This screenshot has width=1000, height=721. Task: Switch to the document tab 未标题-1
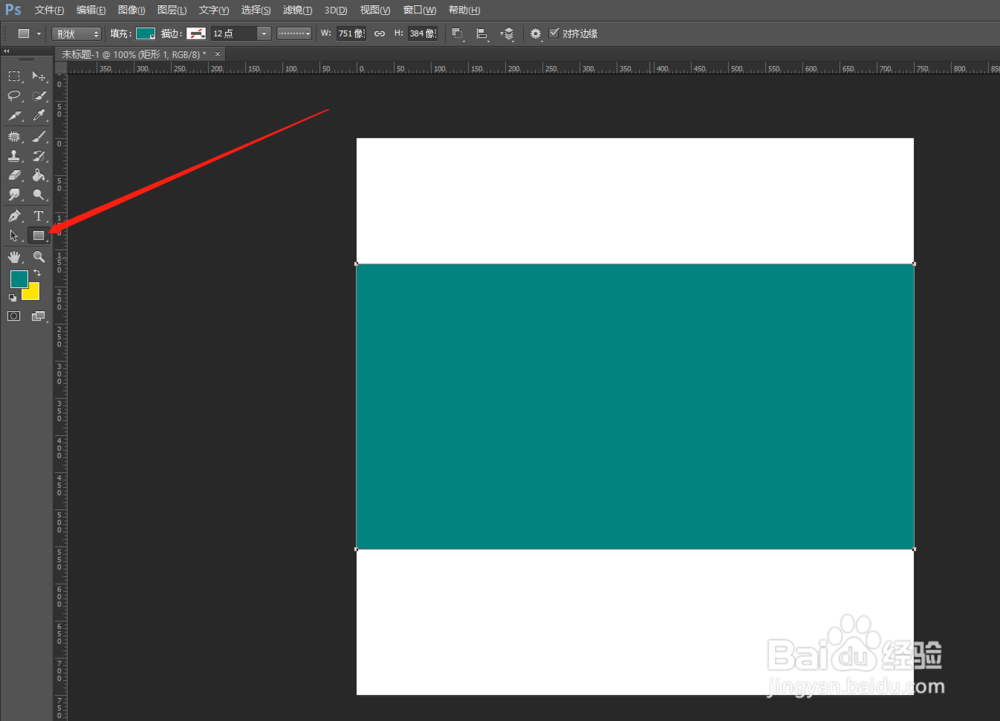133,55
